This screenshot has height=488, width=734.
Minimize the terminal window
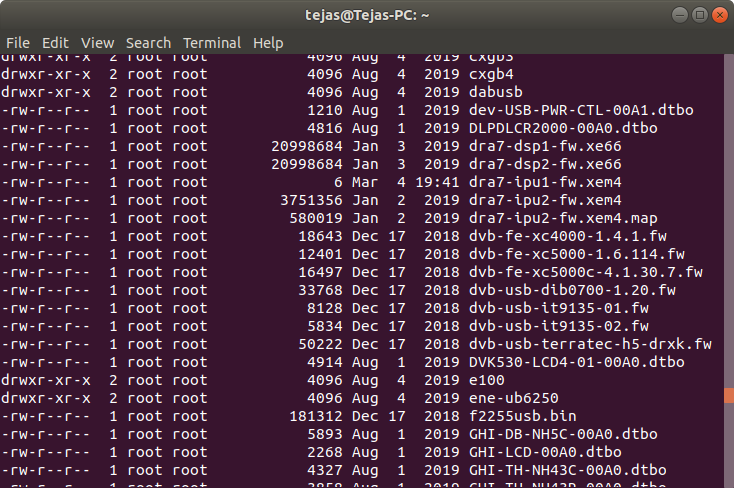(x=680, y=15)
